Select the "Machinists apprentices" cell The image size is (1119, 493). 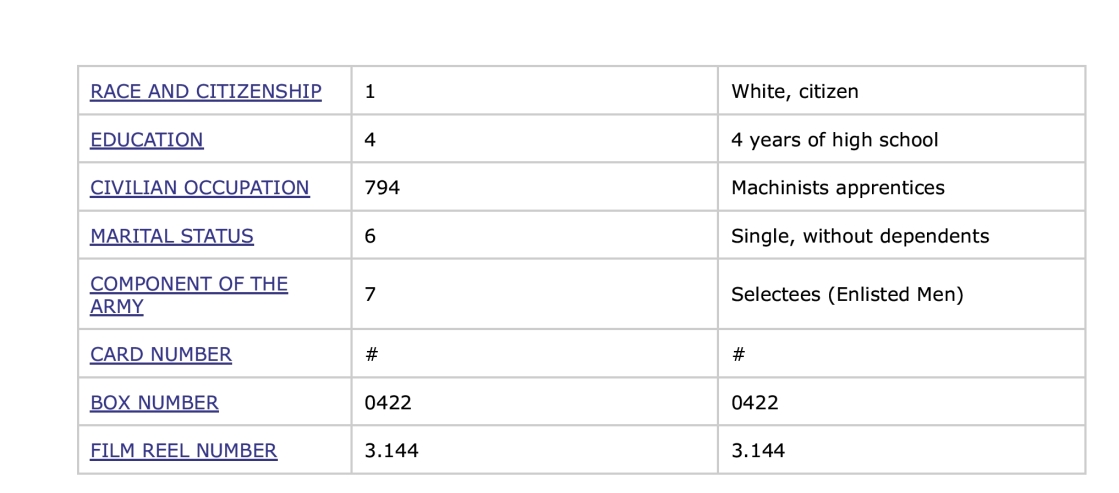837,188
